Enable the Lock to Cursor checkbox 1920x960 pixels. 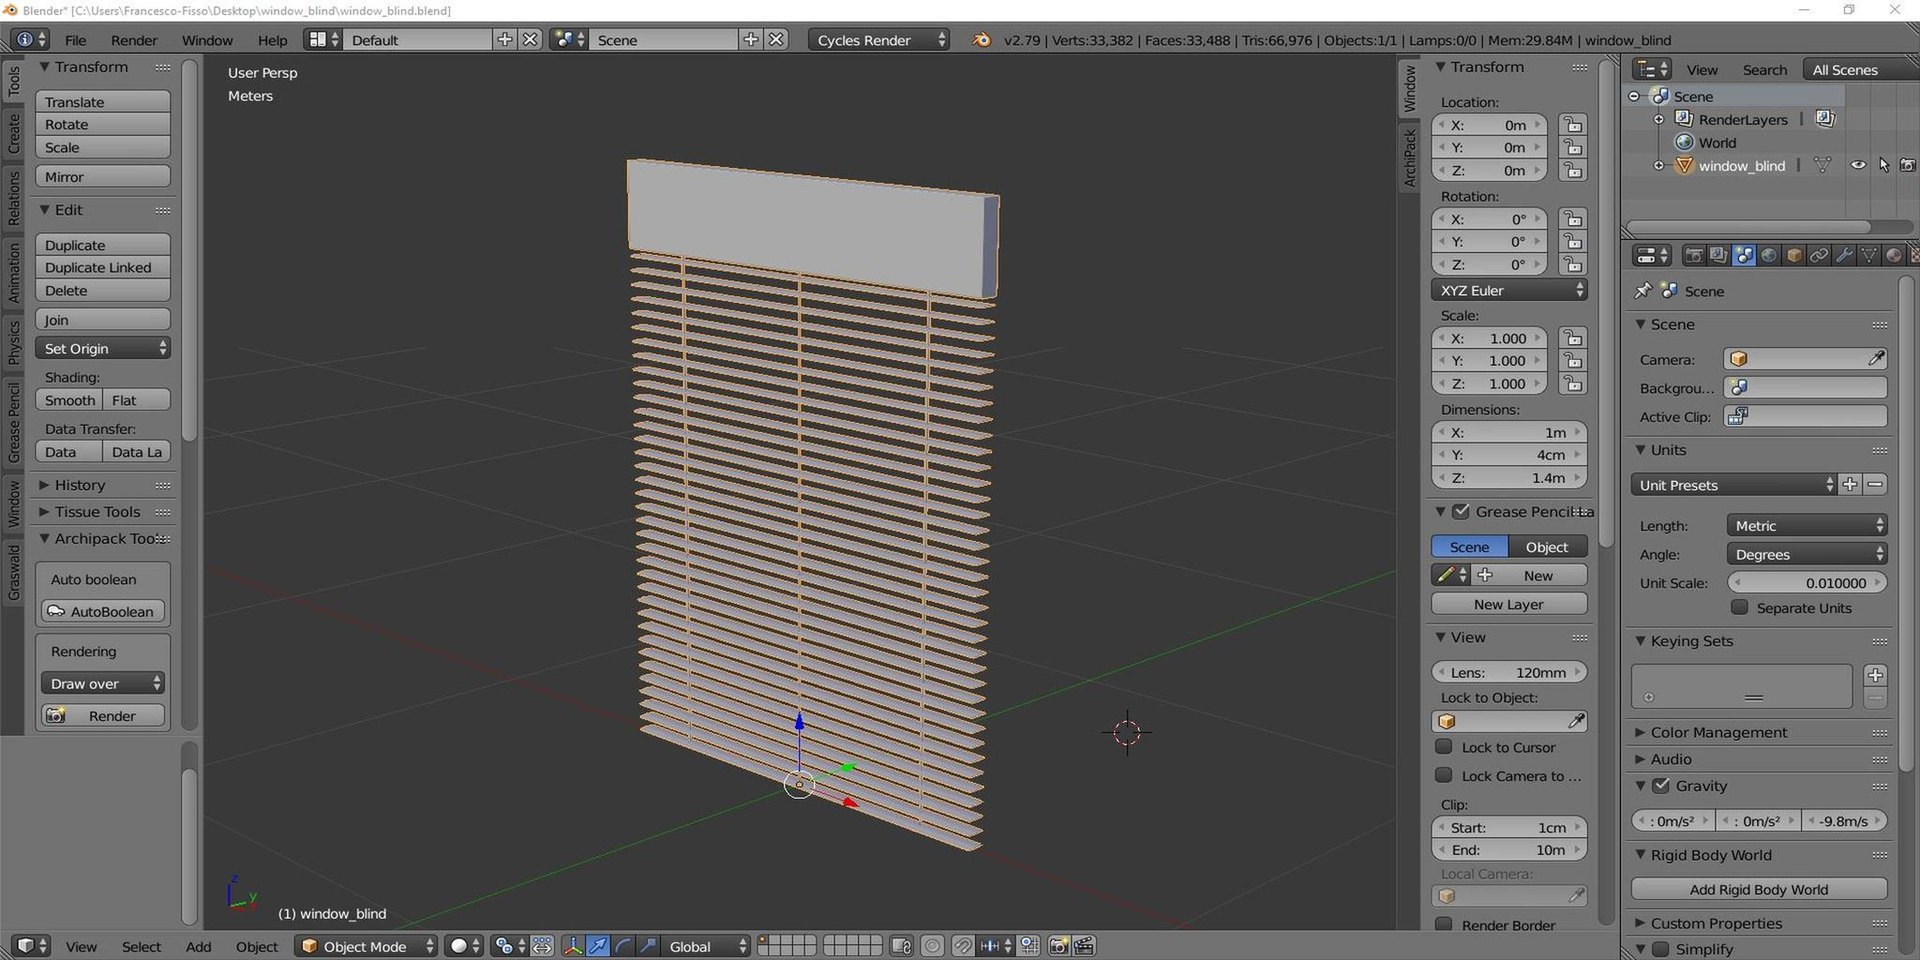[1444, 747]
